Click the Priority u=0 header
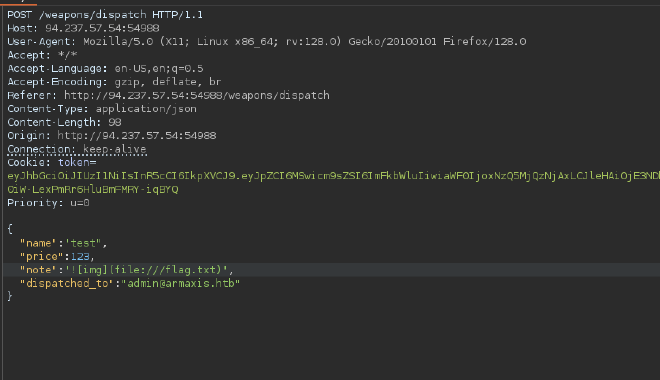This screenshot has height=380, width=660. tap(48, 203)
